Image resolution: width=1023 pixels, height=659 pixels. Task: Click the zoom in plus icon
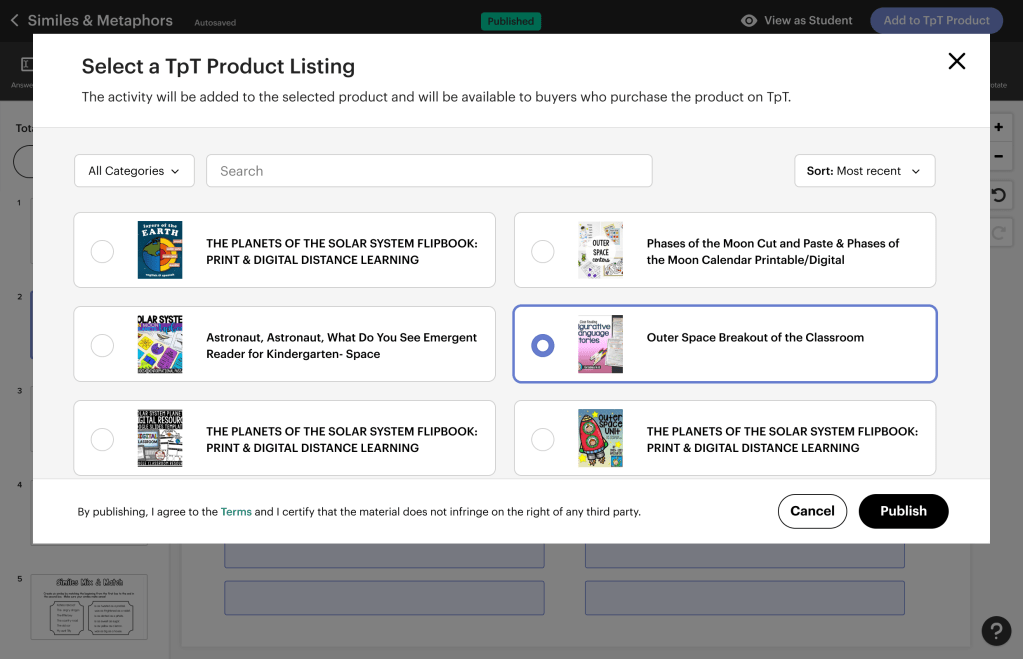pos(998,128)
